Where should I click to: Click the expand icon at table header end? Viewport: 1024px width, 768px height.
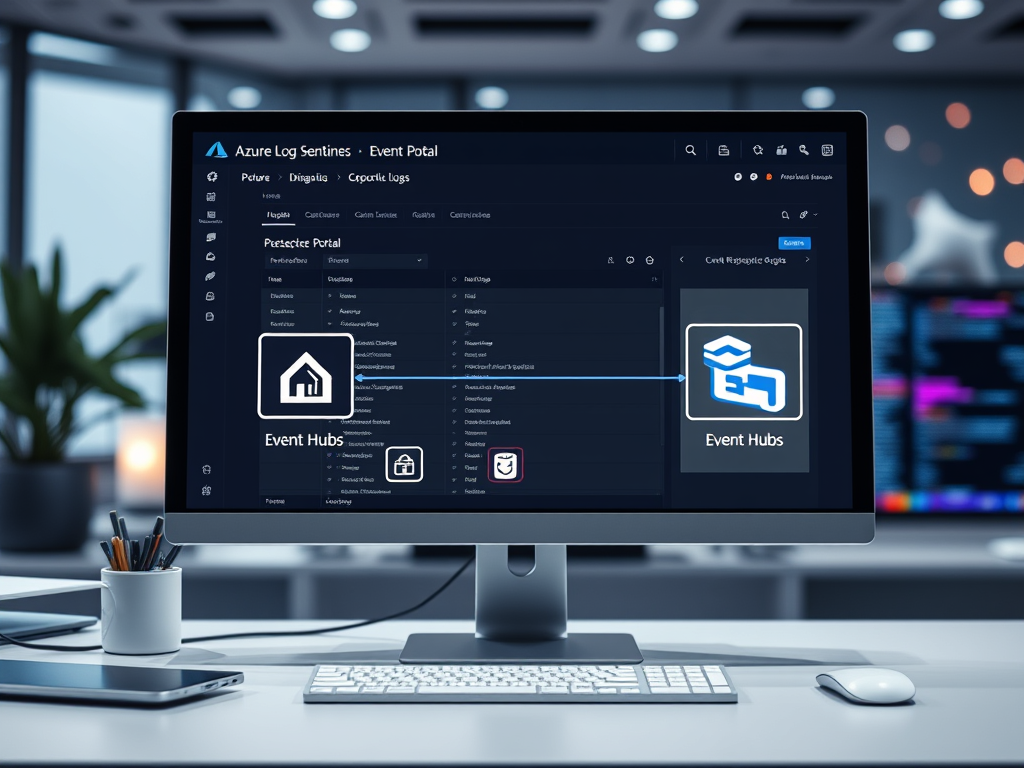click(x=654, y=279)
